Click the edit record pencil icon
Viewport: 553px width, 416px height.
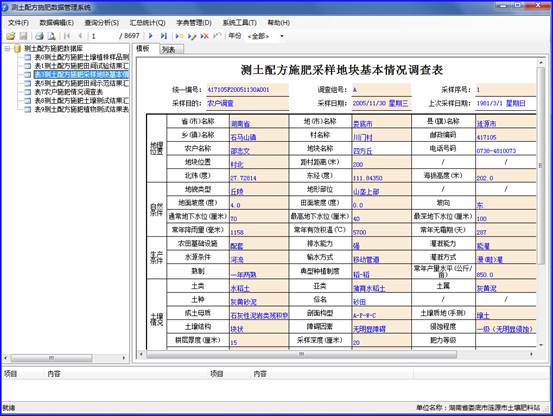pyautogui.click(x=192, y=36)
